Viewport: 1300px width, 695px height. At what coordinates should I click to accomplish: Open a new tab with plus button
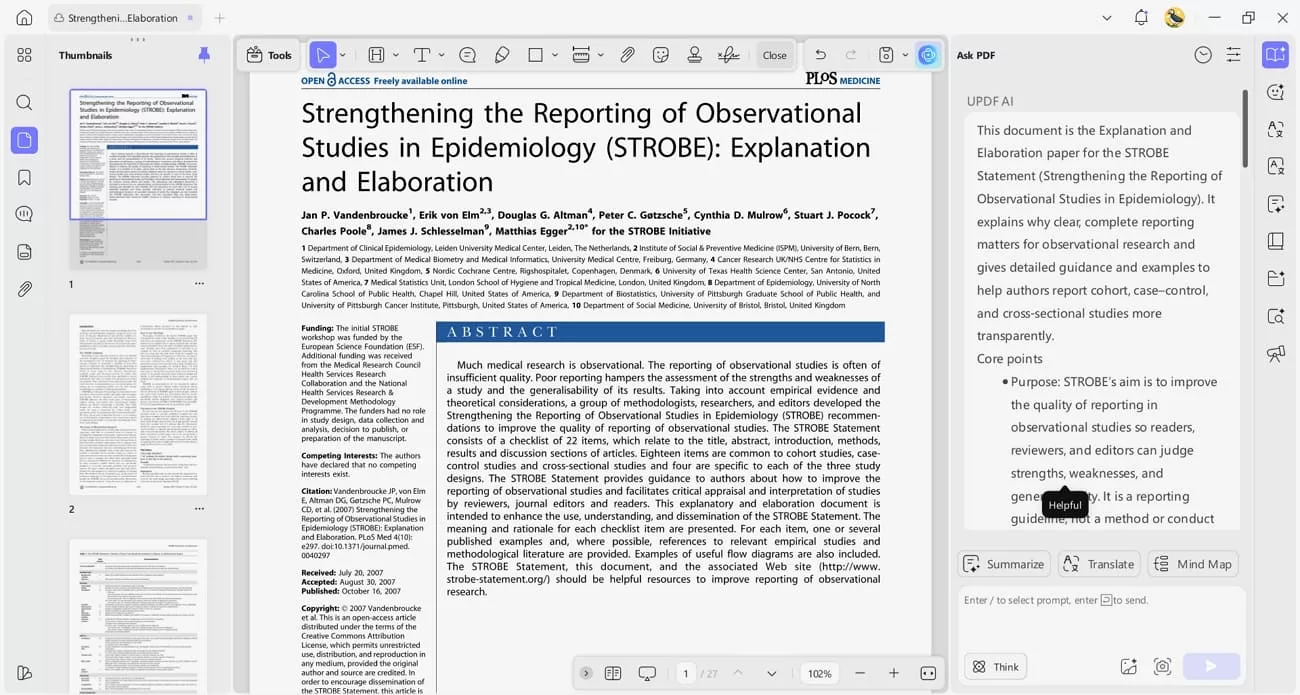click(x=220, y=18)
